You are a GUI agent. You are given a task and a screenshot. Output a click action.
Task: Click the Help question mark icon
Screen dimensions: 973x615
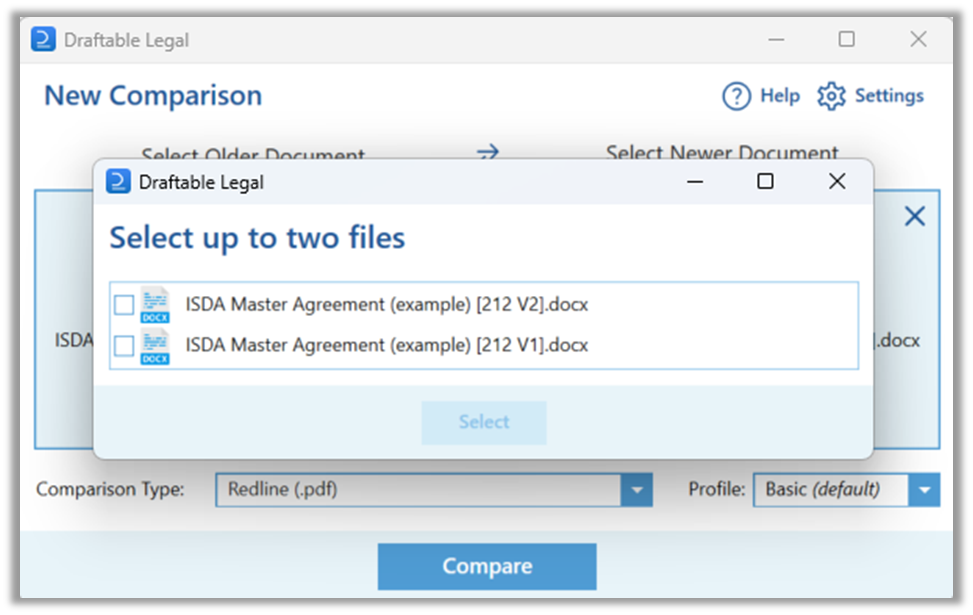737,96
